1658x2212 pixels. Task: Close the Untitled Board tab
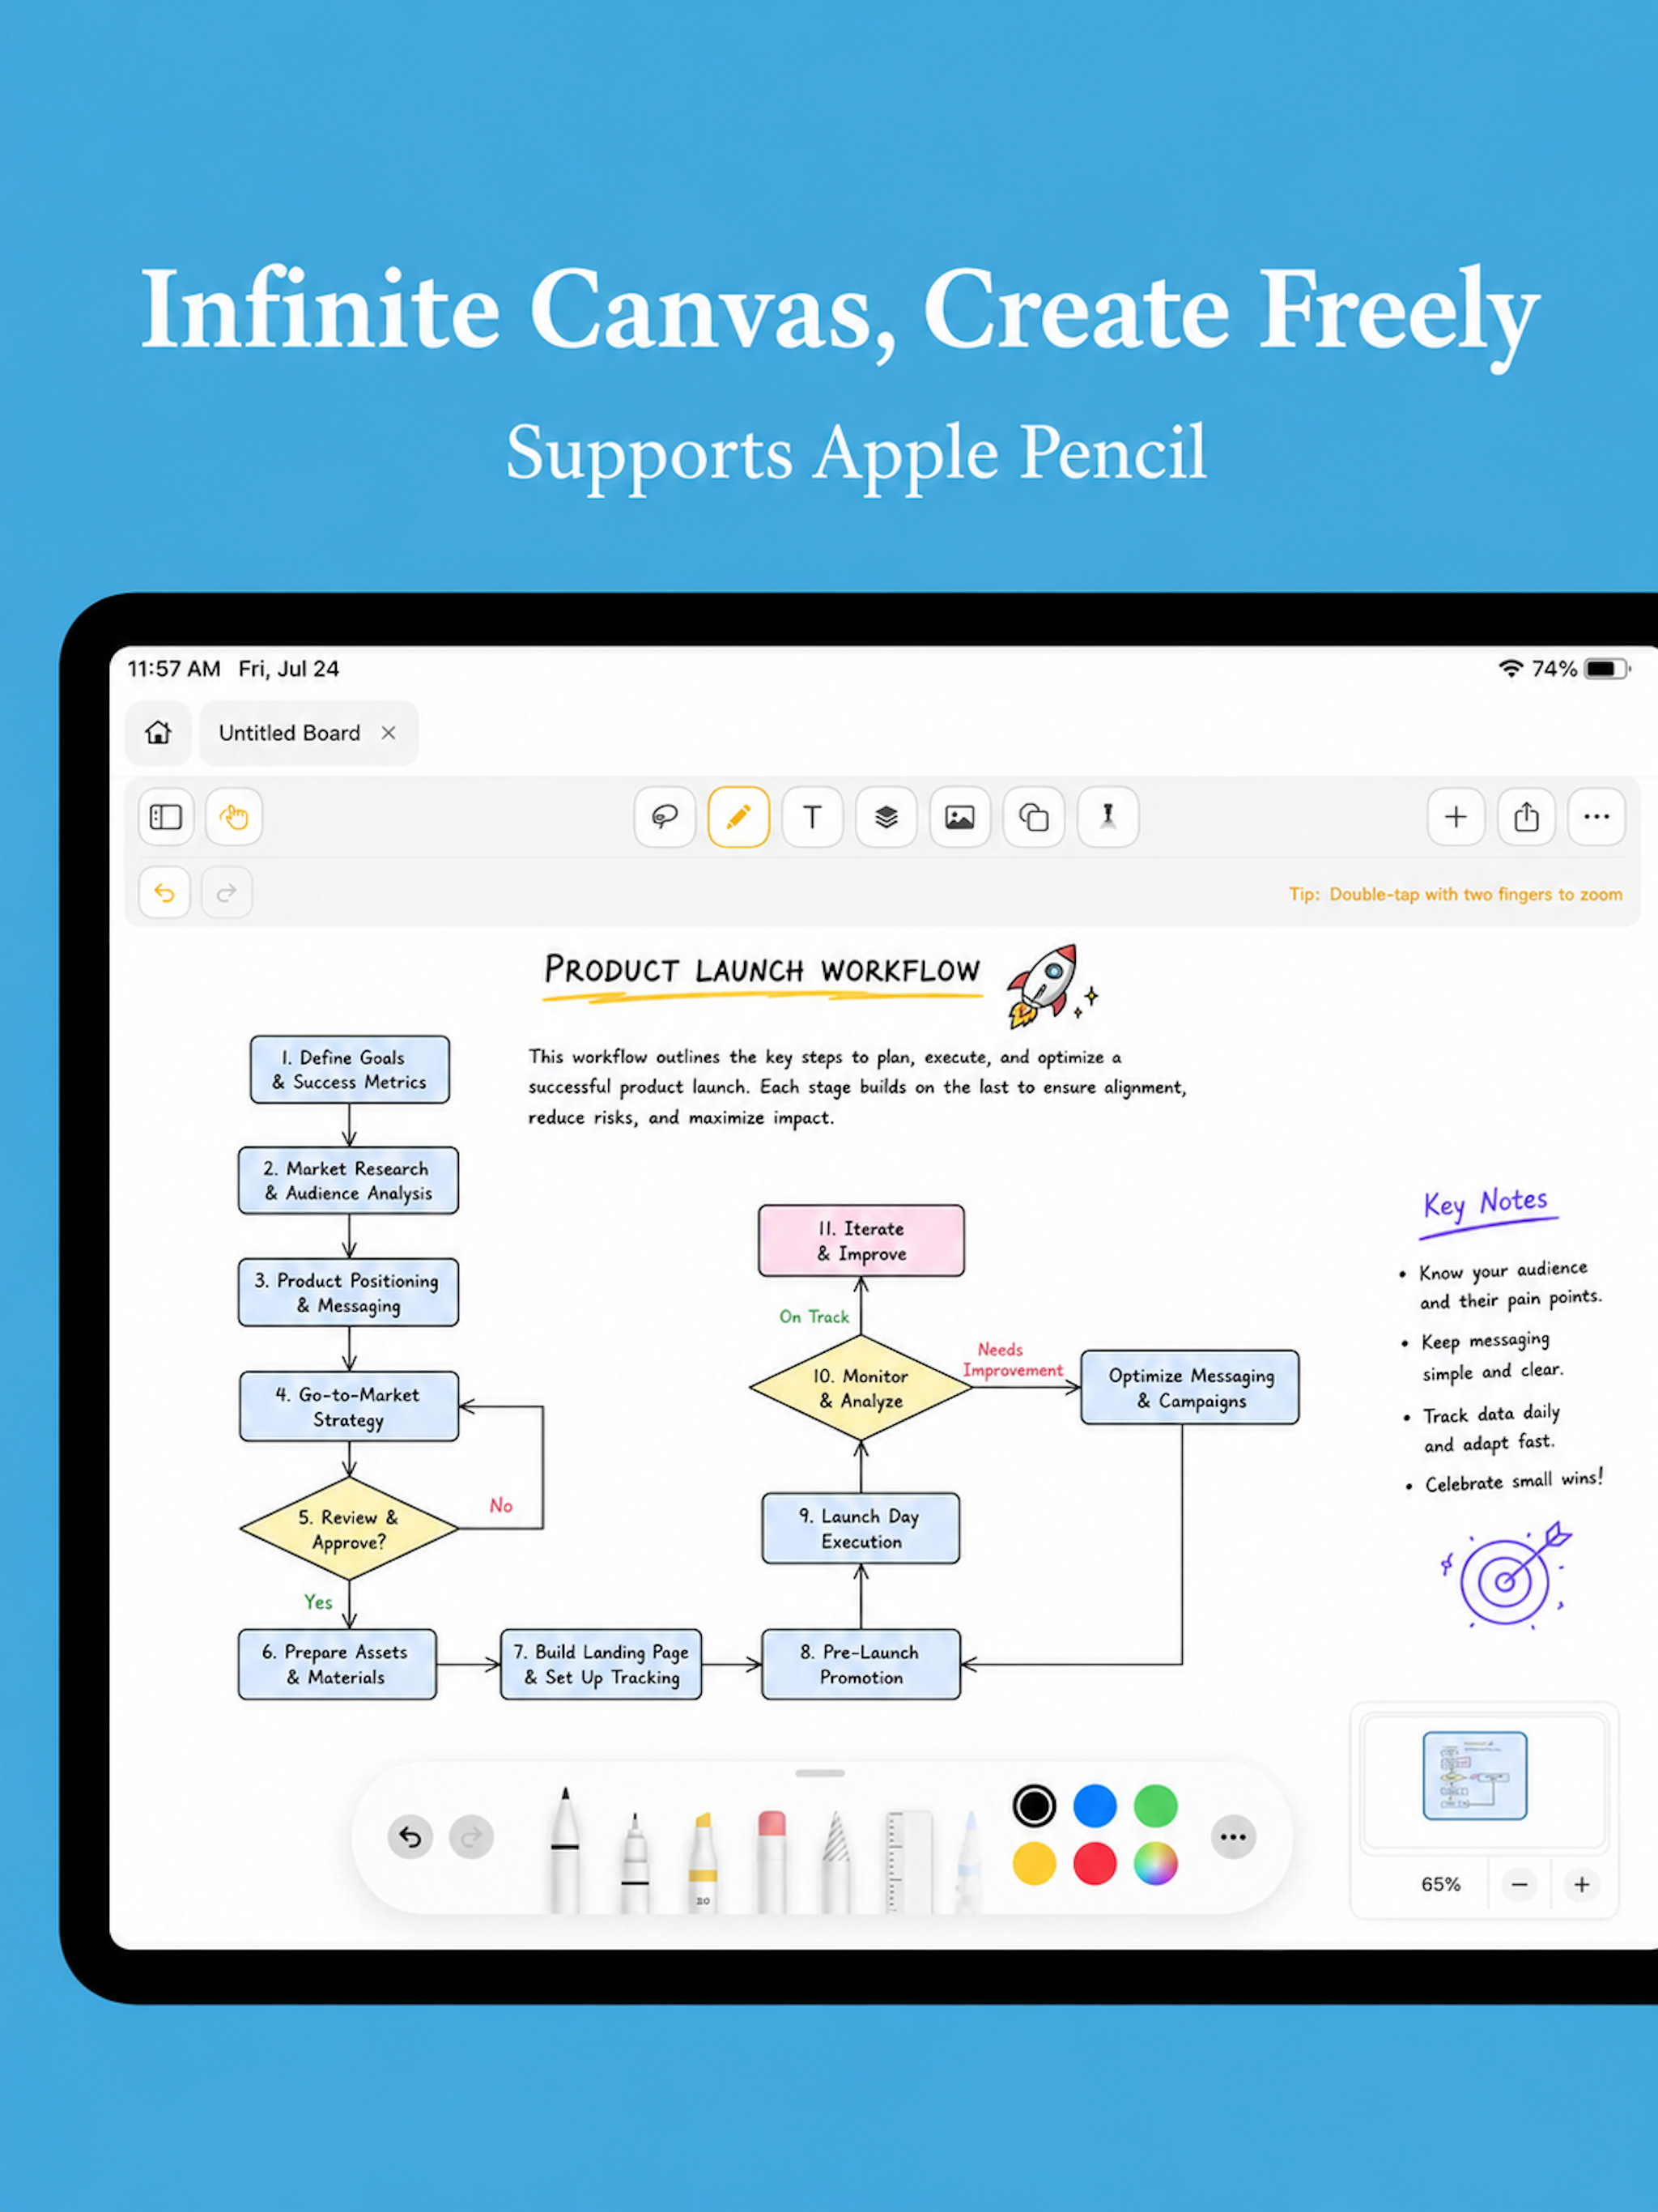point(388,733)
